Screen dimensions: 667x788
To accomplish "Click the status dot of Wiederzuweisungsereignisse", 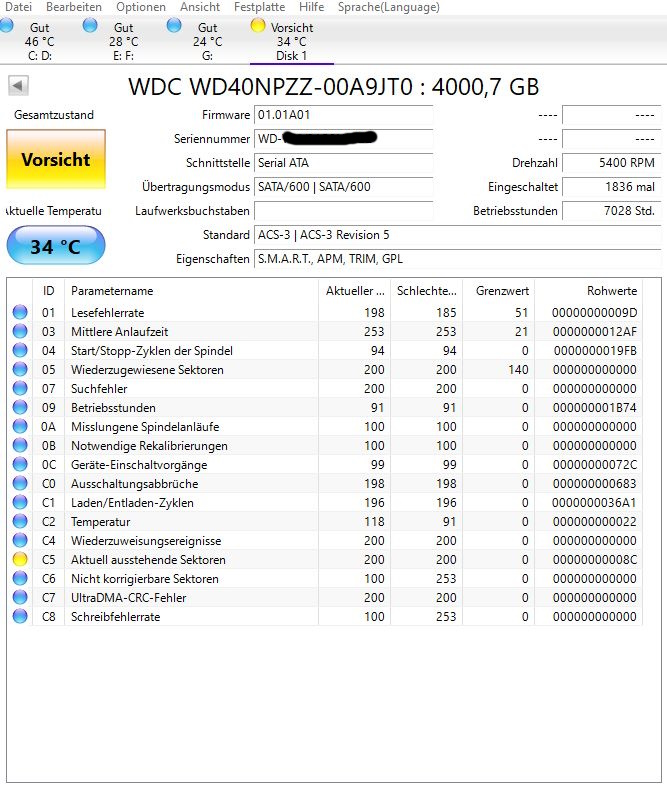I will tap(20, 540).
